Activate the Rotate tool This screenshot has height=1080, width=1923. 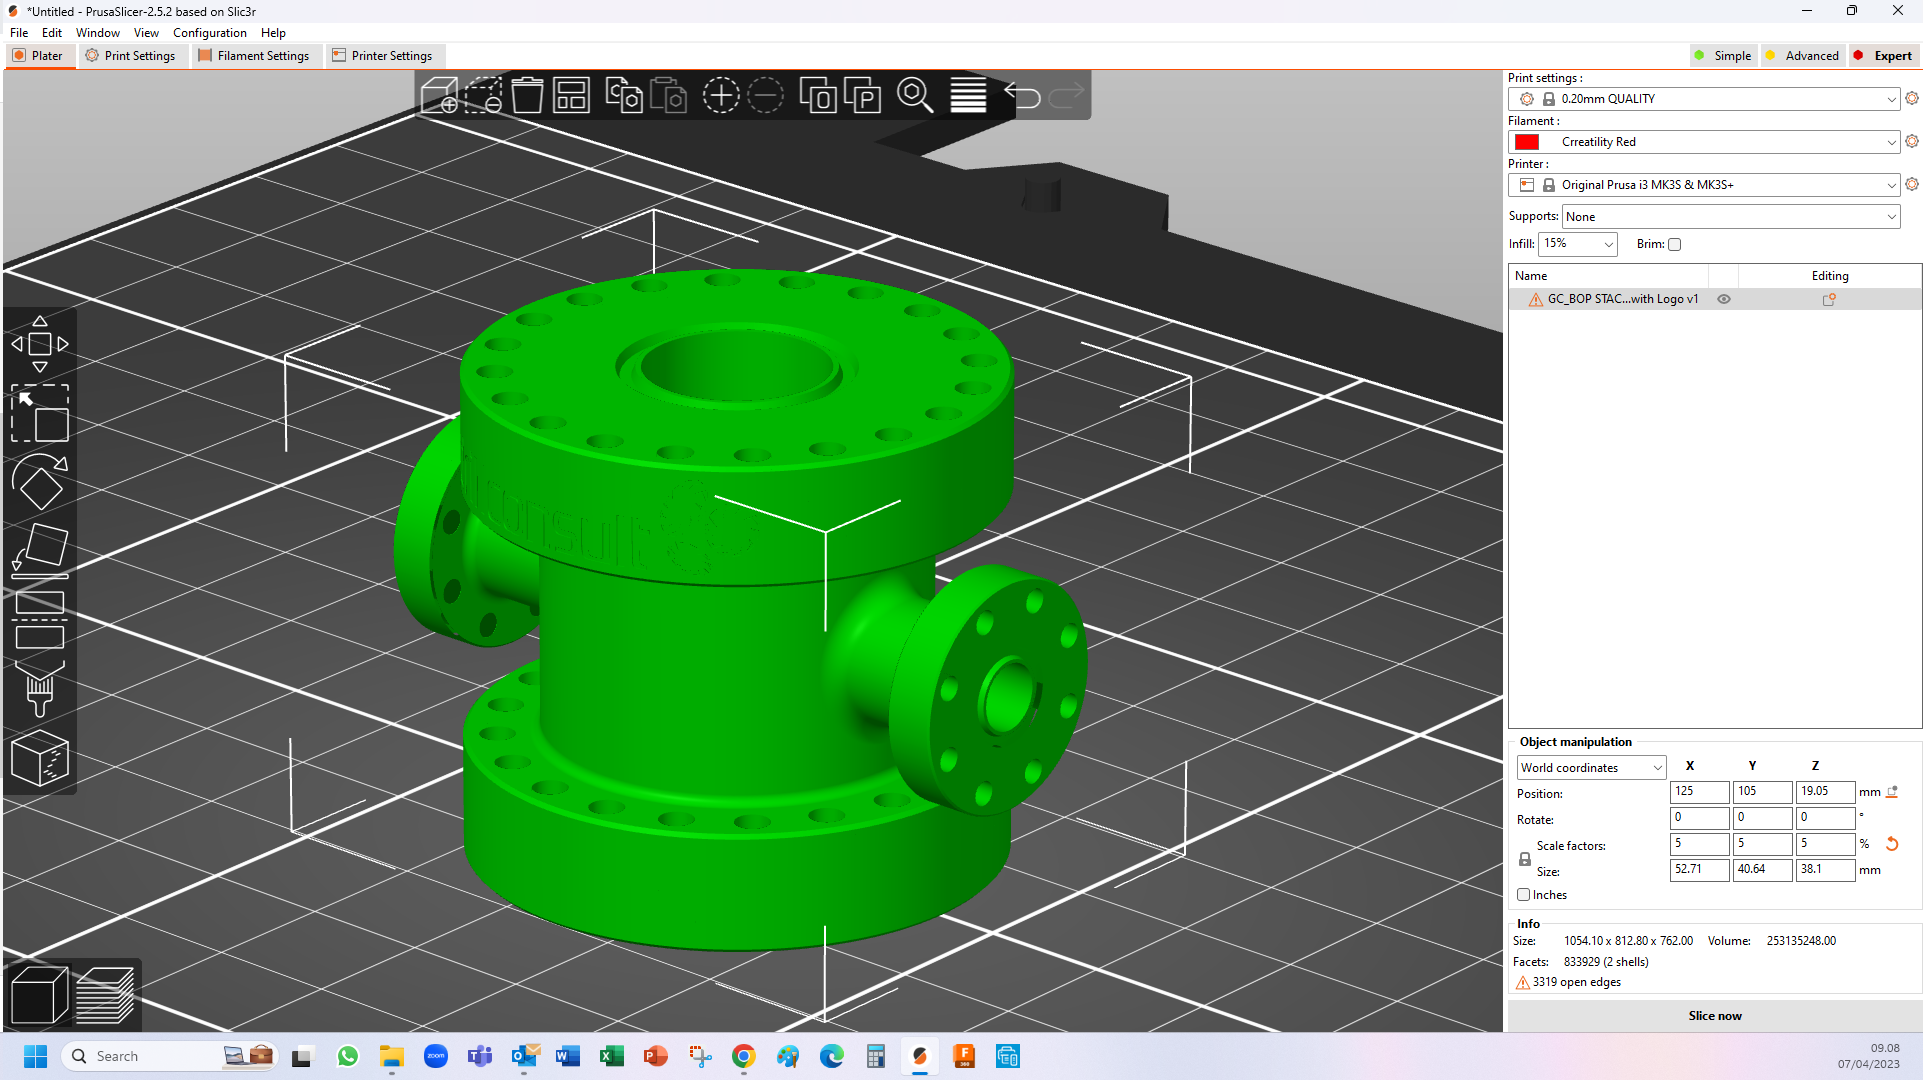40,483
